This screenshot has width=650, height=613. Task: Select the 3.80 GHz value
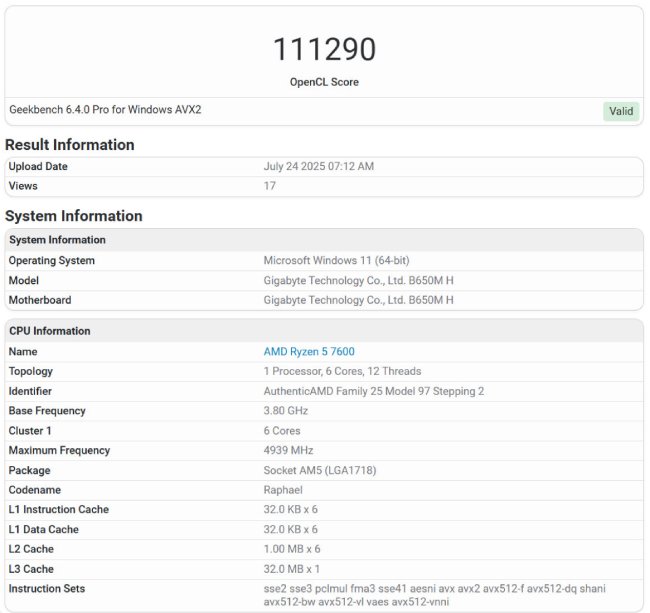[286, 411]
